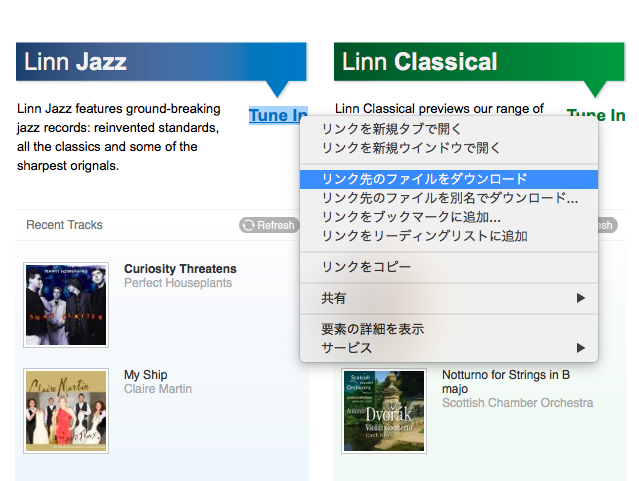Choose リンクをブックマークに追加... entry
The height and width of the screenshot is (481, 639).
(449, 217)
